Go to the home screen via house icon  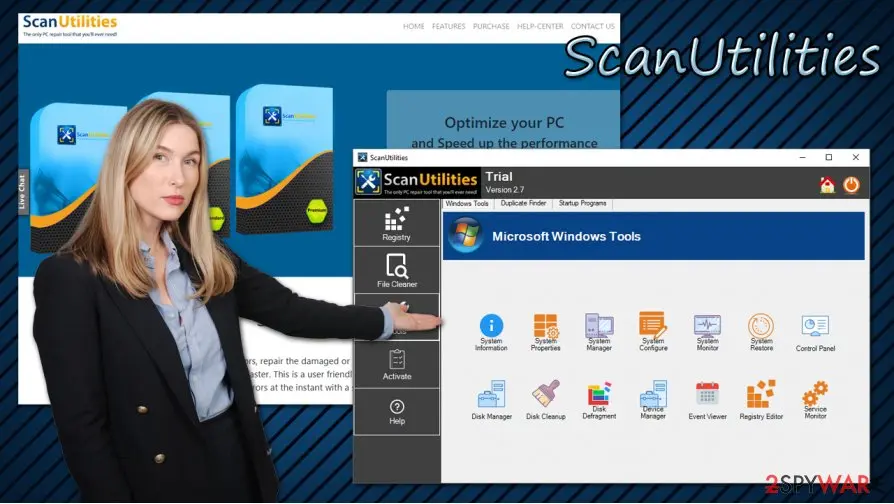(827, 185)
